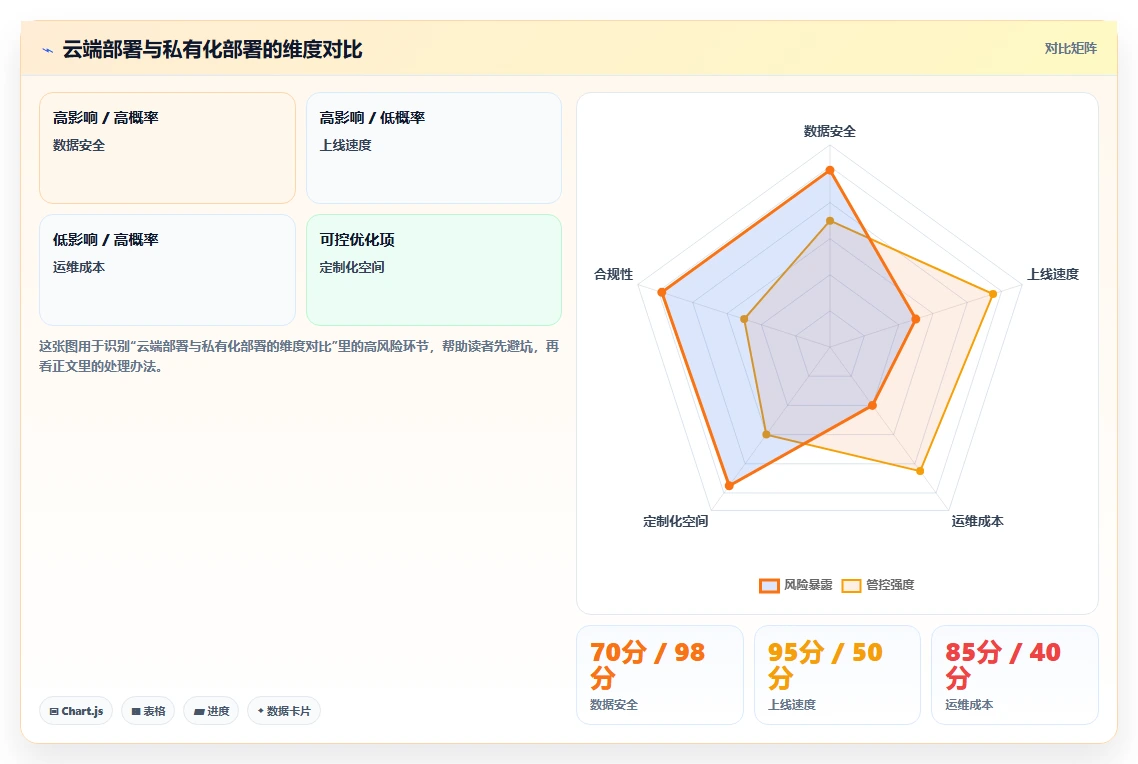Click the 管控强度 point on the 上线速度 axis
This screenshot has width=1138, height=764.
tap(994, 294)
